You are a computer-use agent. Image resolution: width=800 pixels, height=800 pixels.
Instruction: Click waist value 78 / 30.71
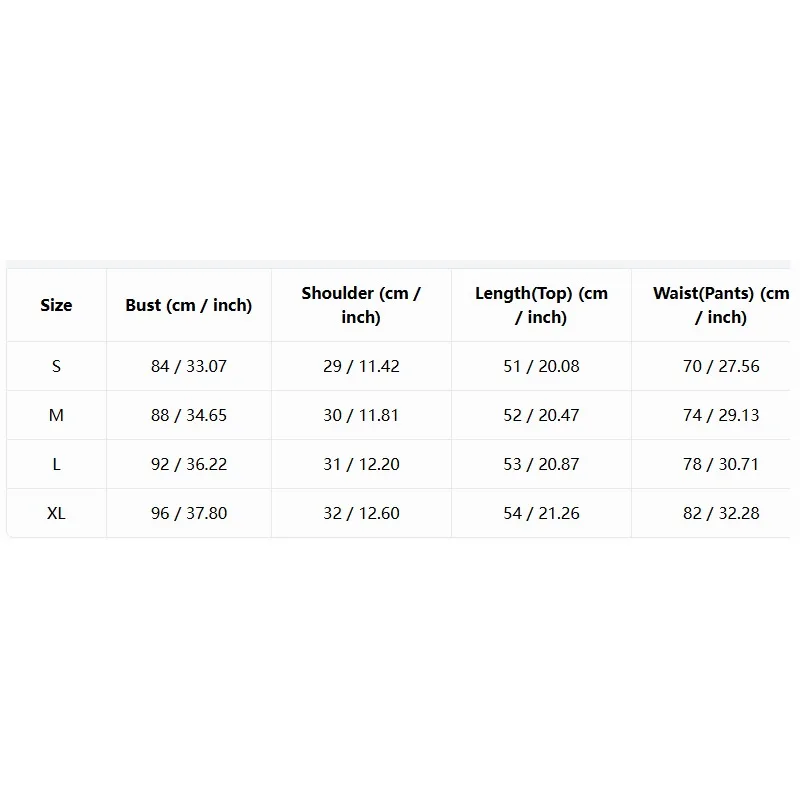click(721, 464)
